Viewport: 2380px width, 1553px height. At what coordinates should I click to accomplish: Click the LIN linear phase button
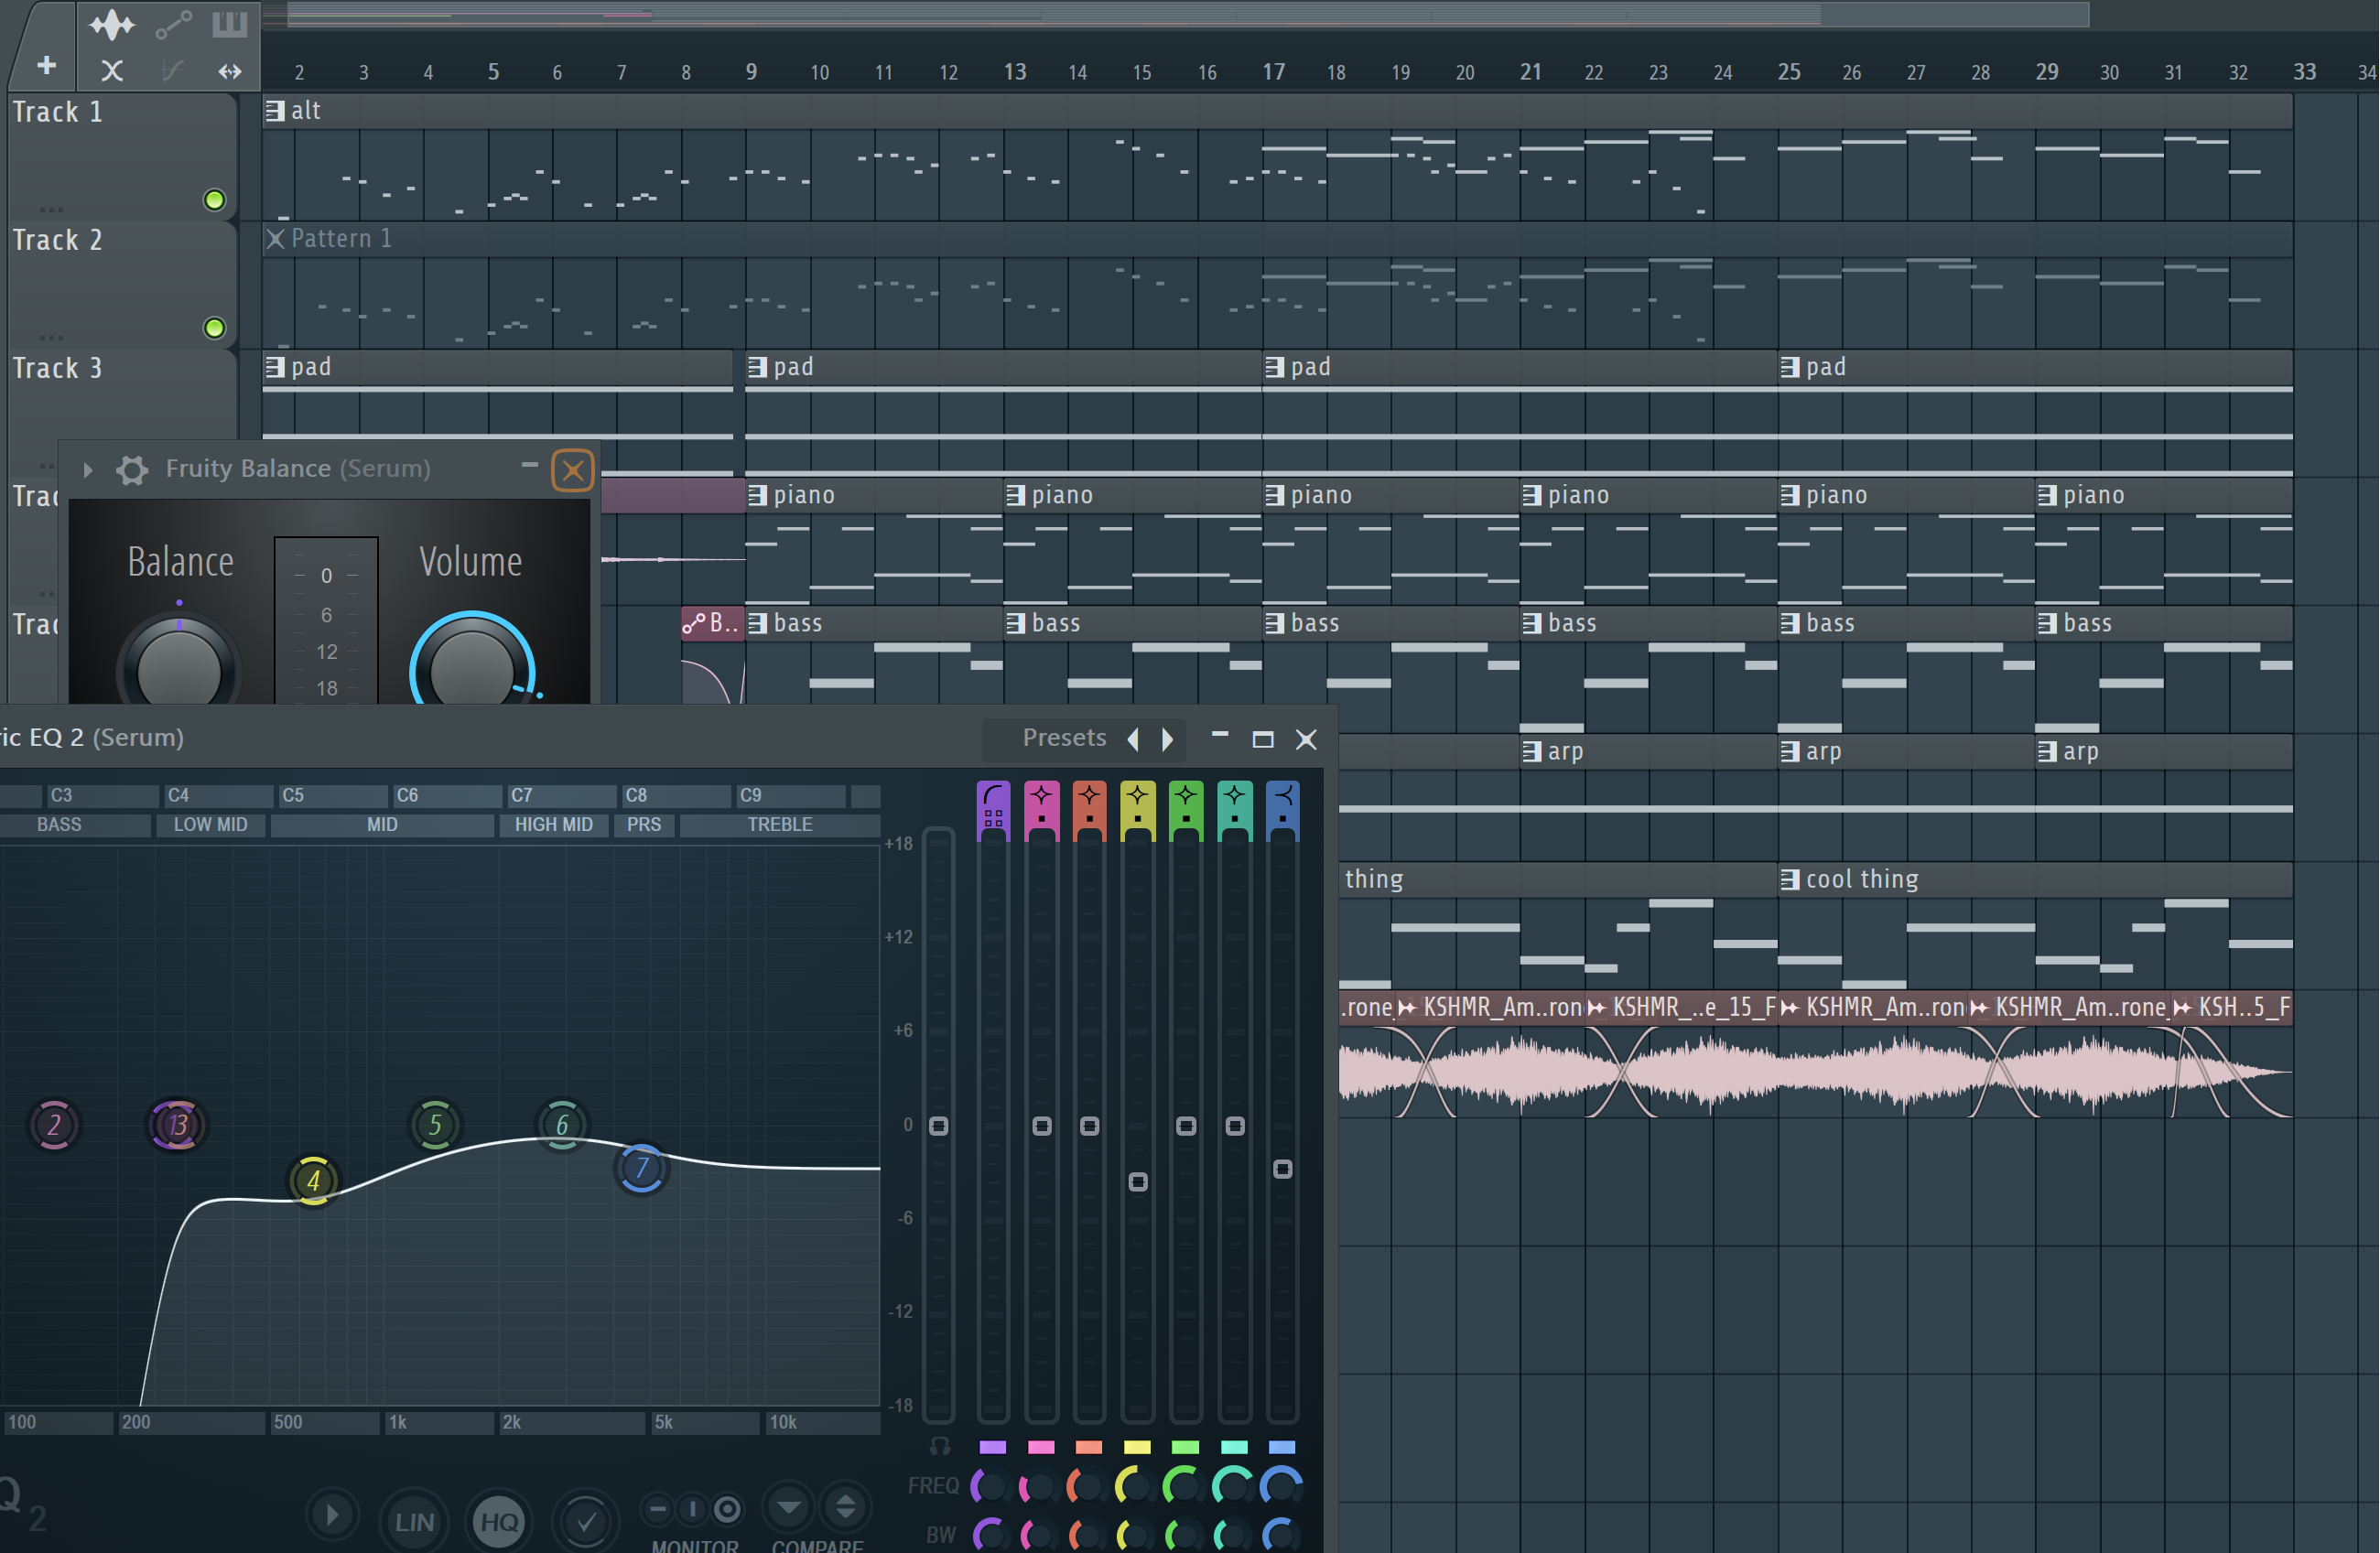tap(414, 1522)
